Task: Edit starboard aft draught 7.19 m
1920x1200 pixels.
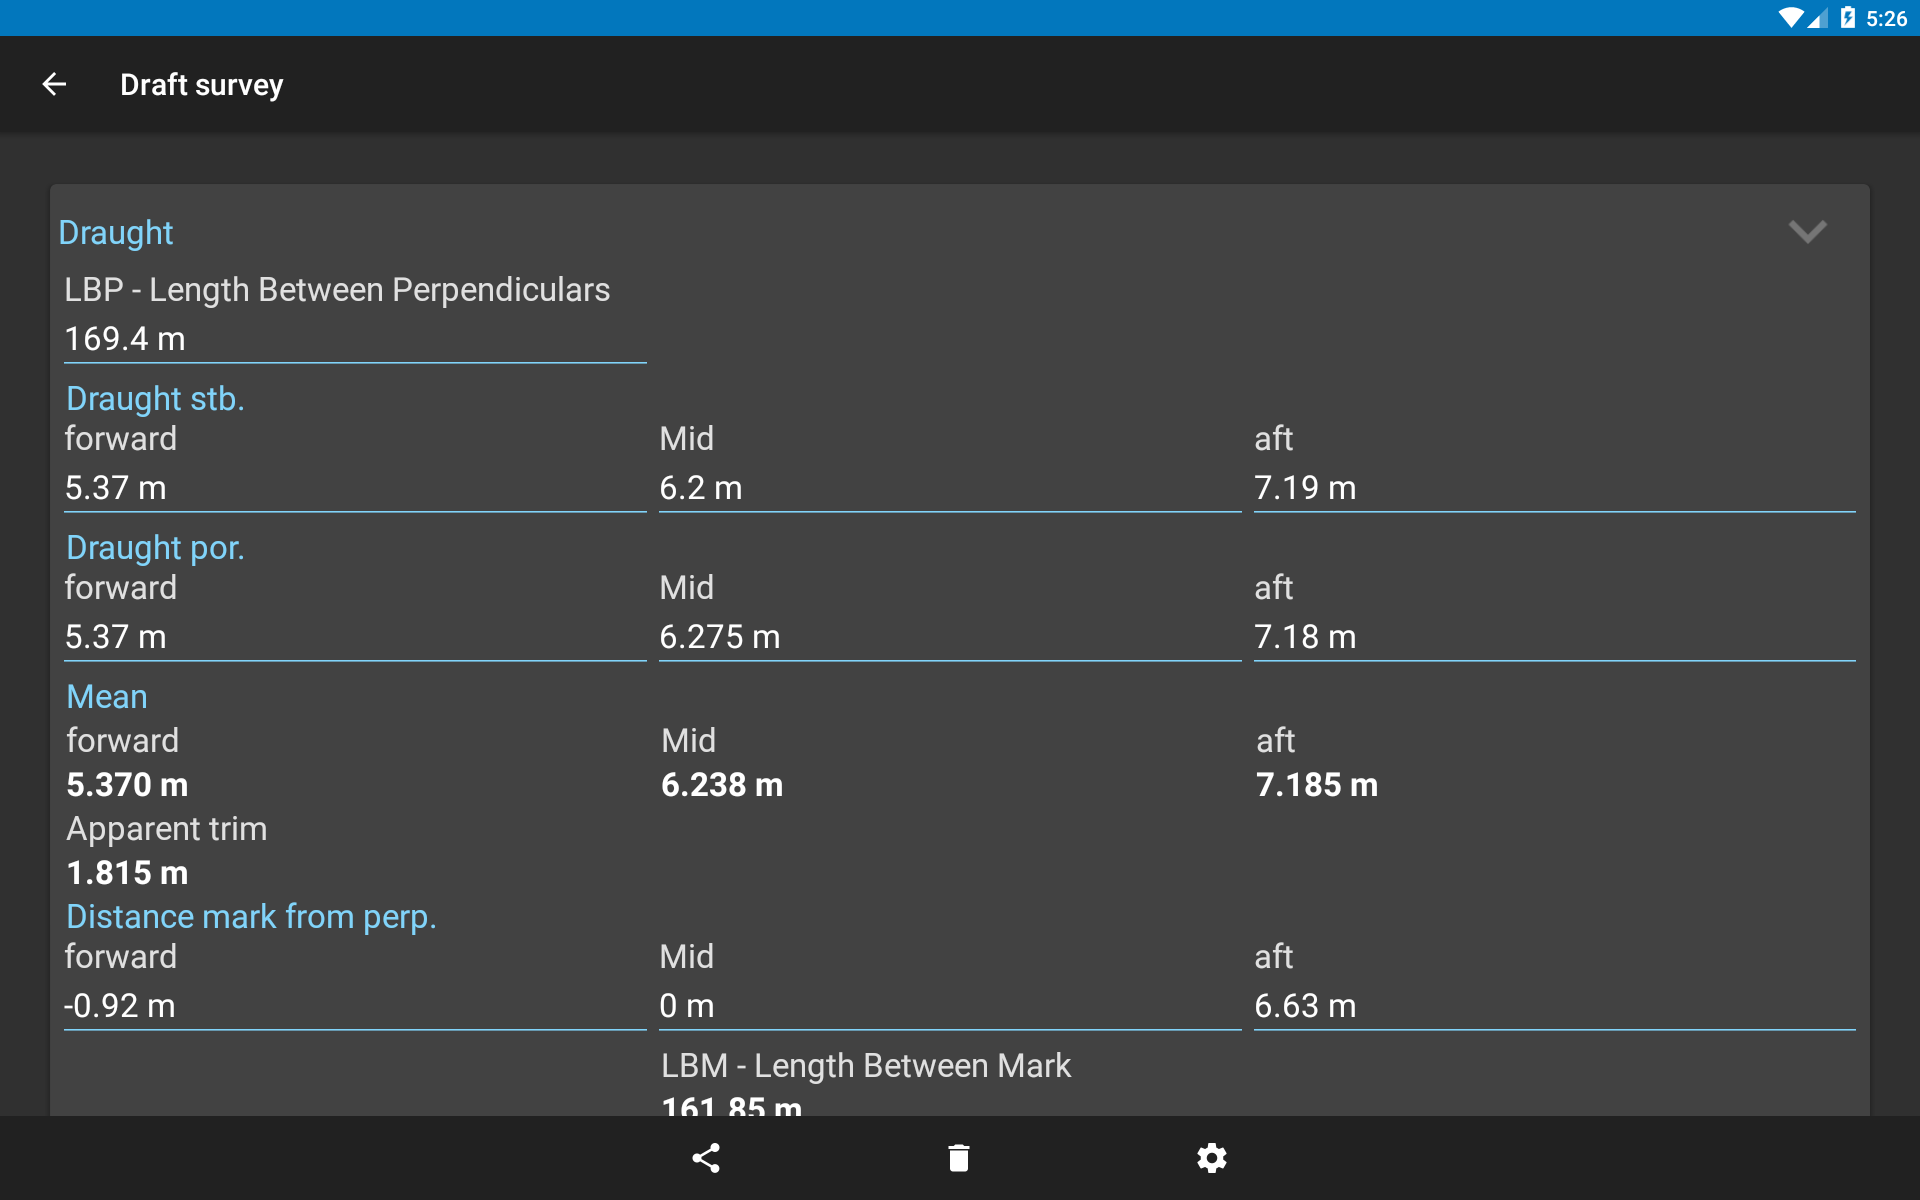Action: click(1555, 488)
